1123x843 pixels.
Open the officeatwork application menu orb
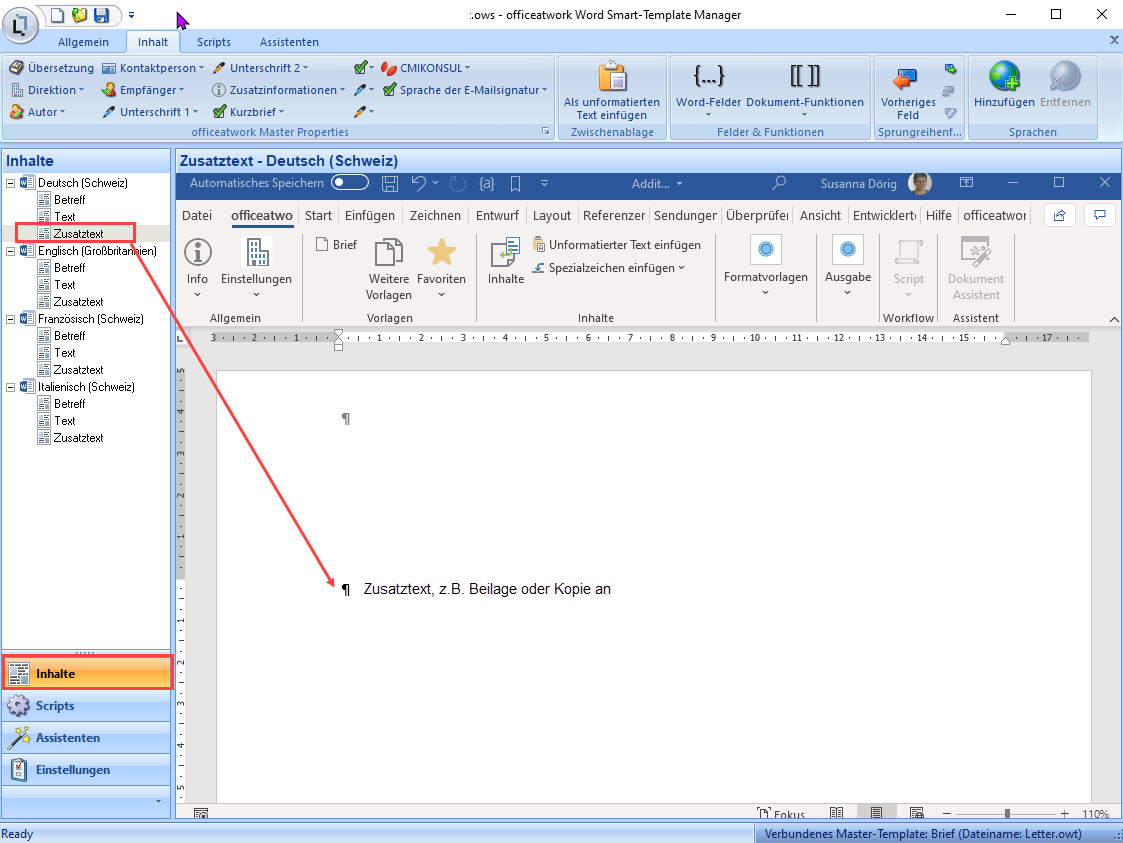(x=21, y=25)
